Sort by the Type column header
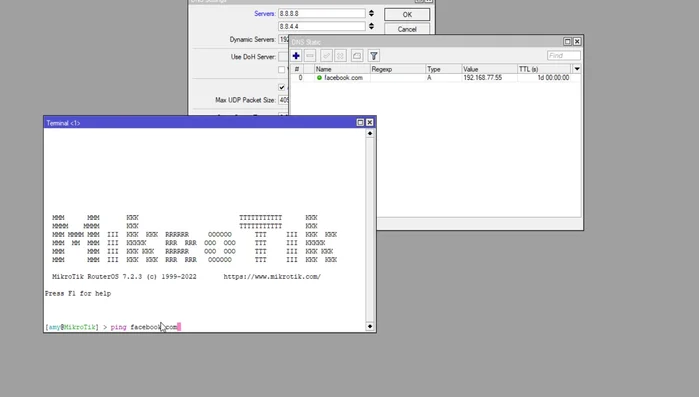Image resolution: width=699 pixels, height=397 pixels. pos(444,69)
